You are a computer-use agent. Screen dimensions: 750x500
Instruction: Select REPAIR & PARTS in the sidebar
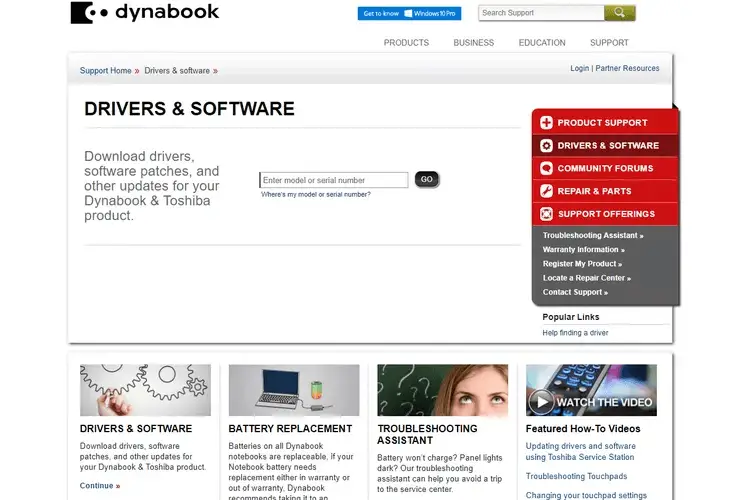605,191
